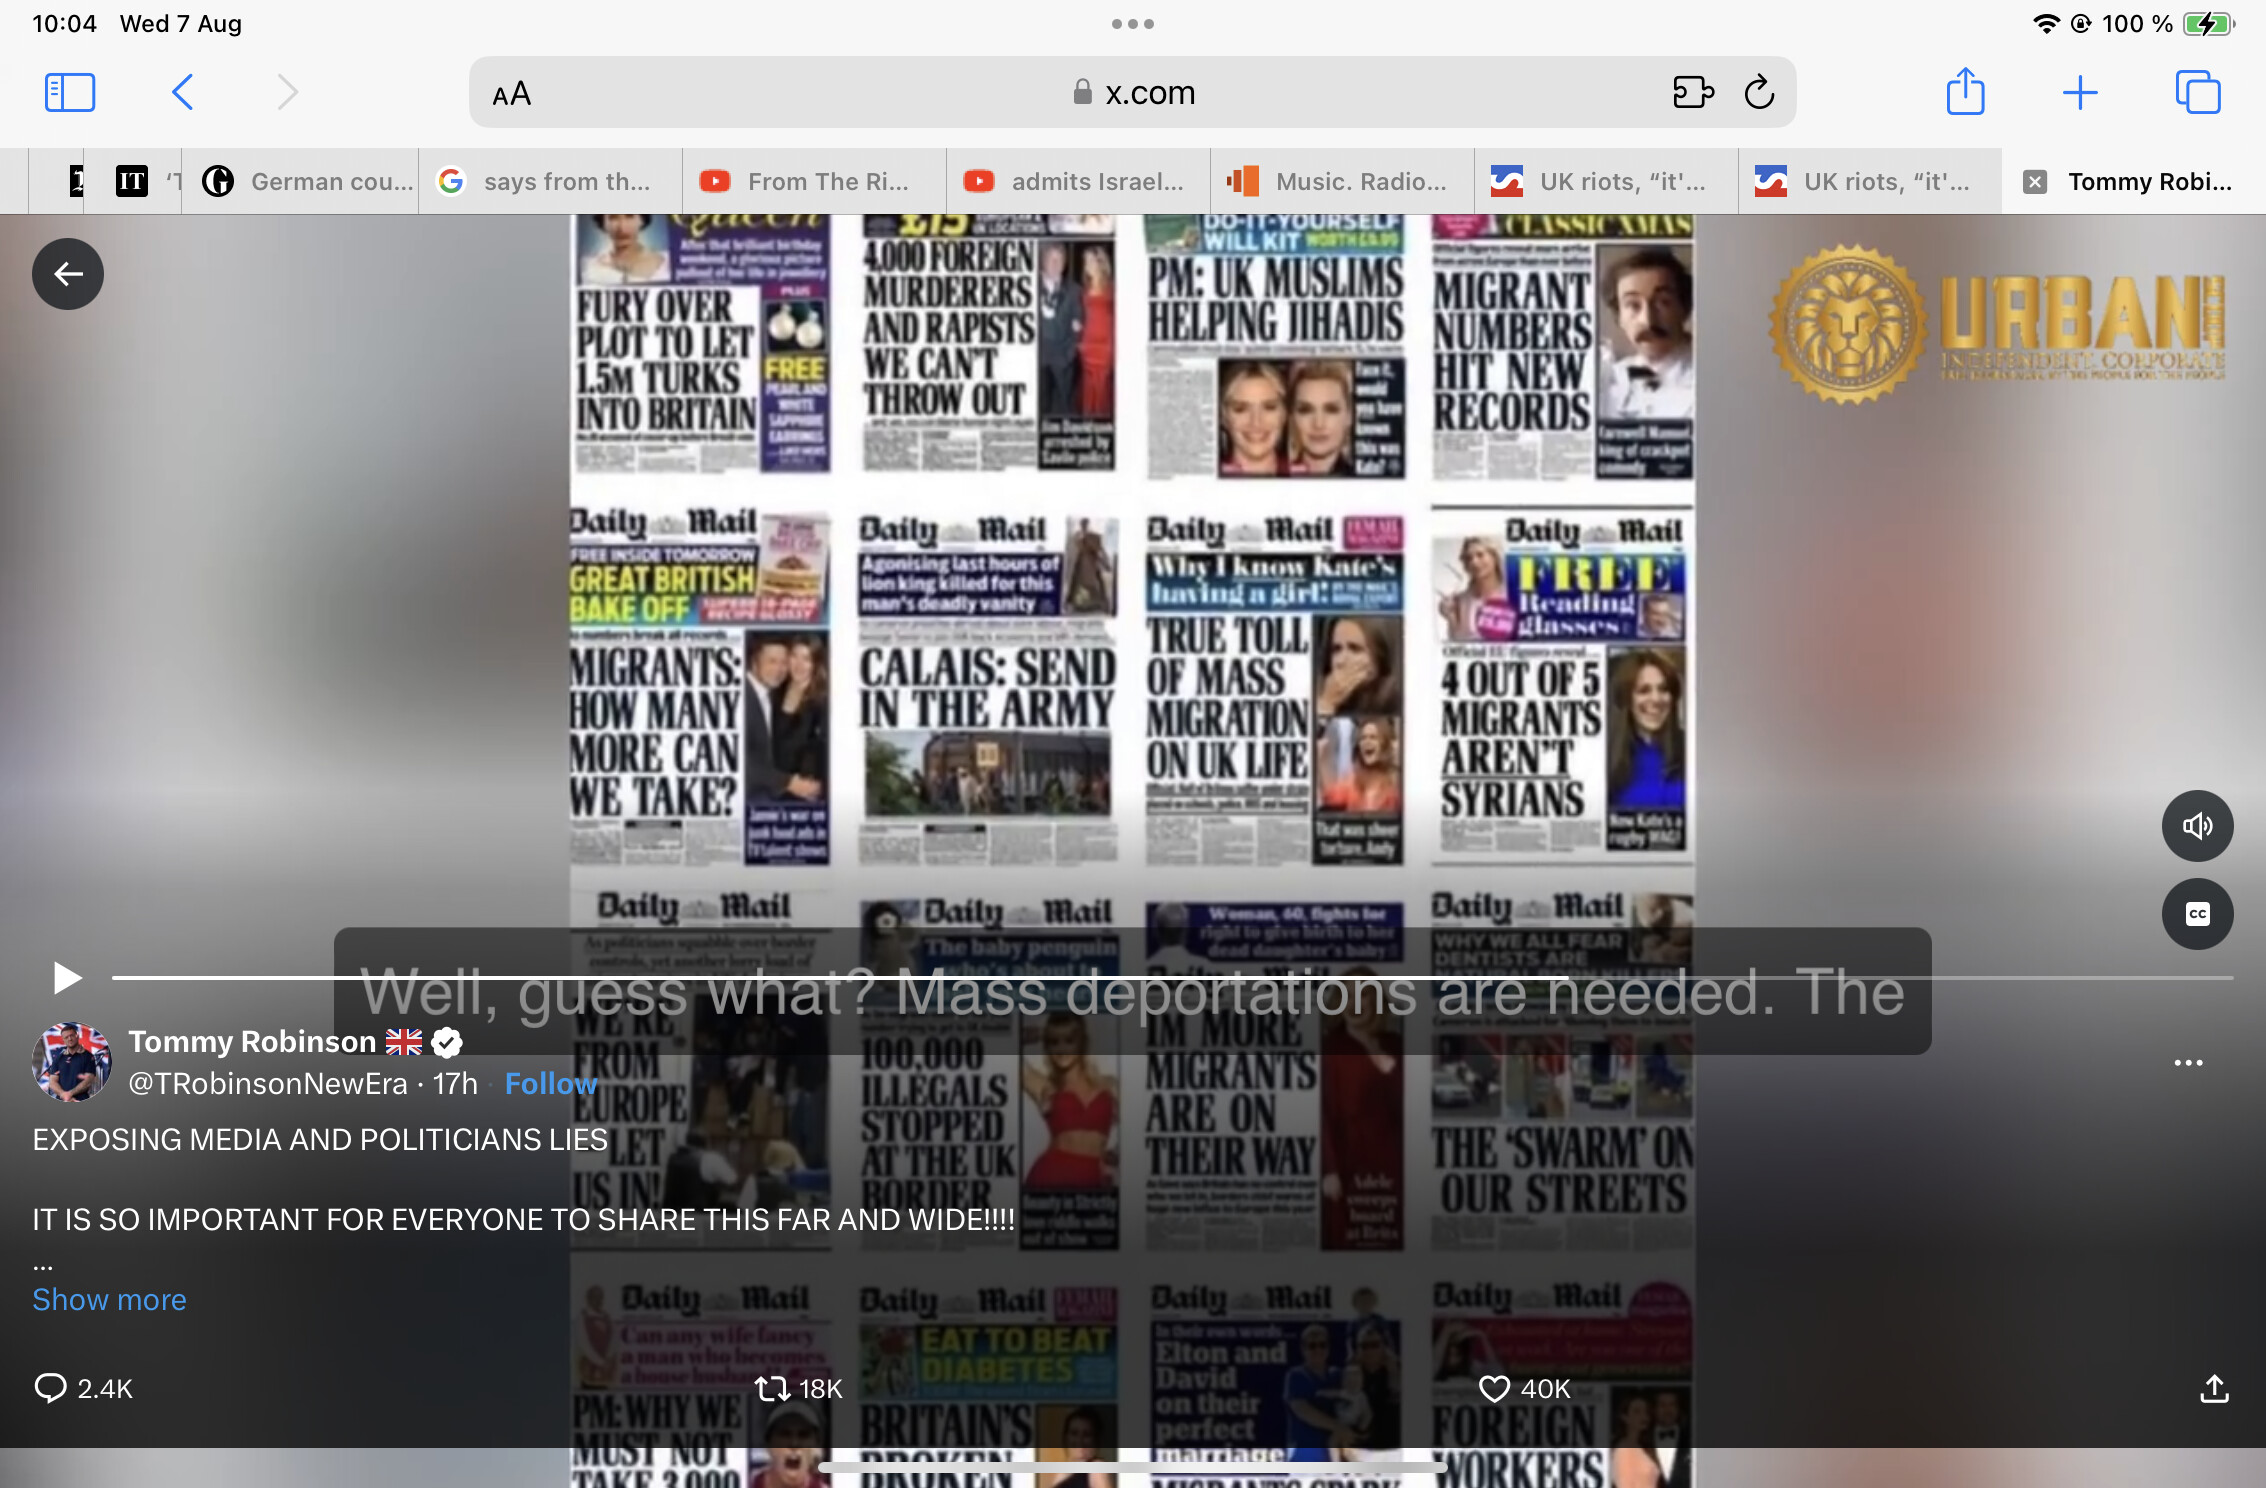Screen dimensions: 2266x1488
Task: Open the AA page settings menu
Action: pos(512,94)
